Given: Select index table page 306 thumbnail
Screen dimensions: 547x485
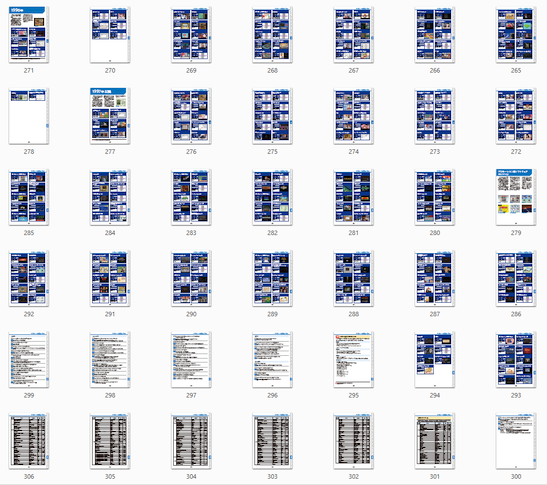Looking at the screenshot, I should pyautogui.click(x=29, y=441).
